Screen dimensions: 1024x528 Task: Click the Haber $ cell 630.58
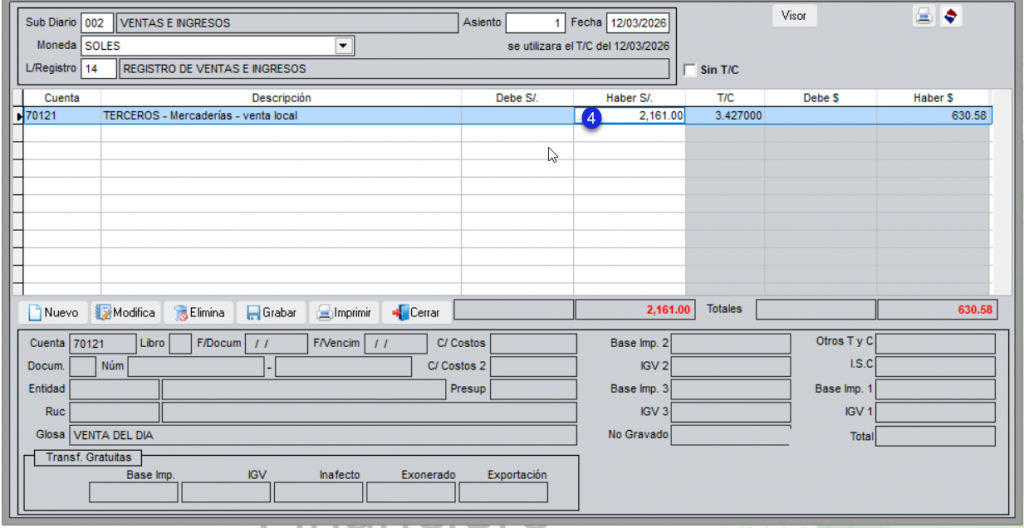[935, 116]
